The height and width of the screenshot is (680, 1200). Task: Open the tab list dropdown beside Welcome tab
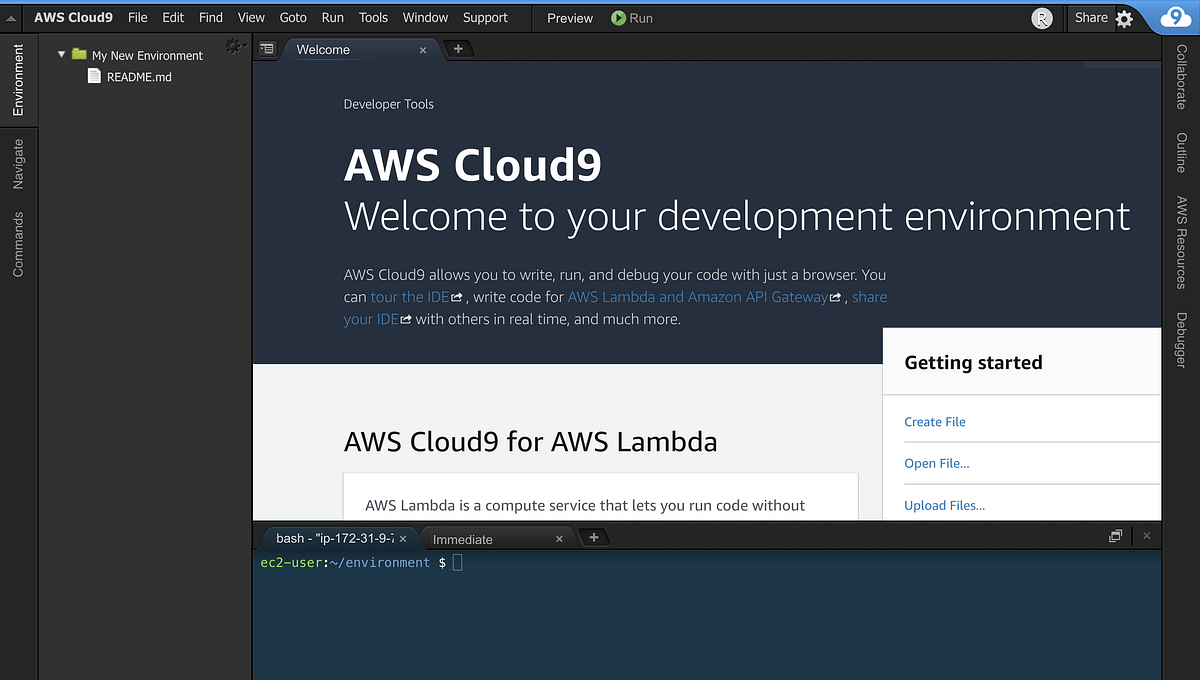[267, 48]
